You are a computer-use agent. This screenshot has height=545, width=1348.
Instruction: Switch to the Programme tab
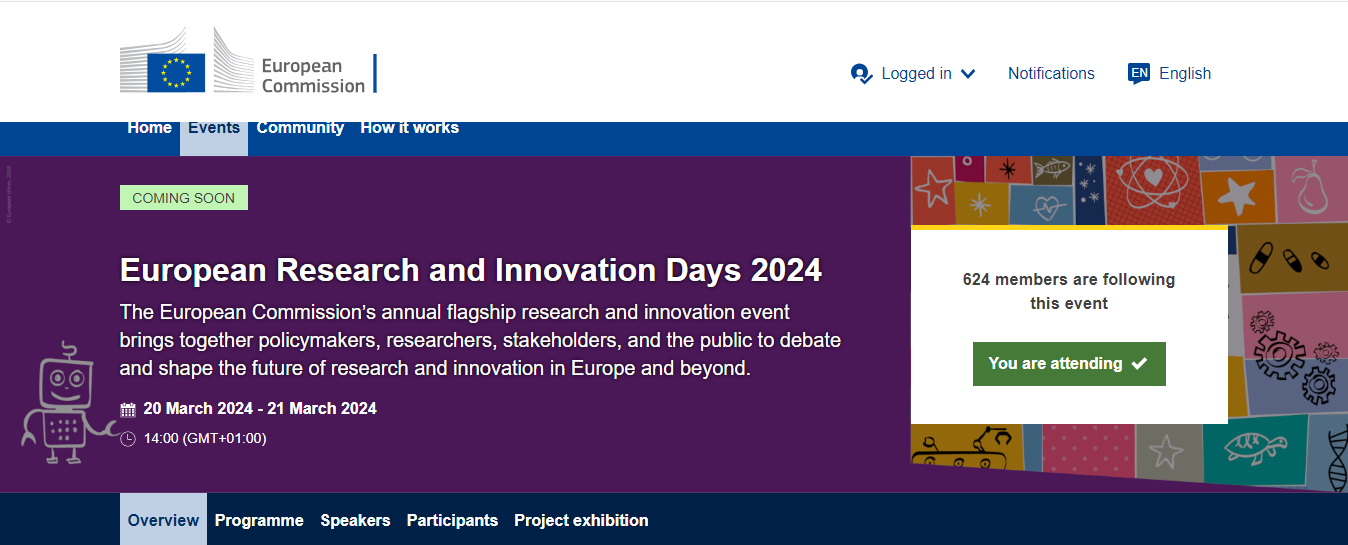click(259, 520)
